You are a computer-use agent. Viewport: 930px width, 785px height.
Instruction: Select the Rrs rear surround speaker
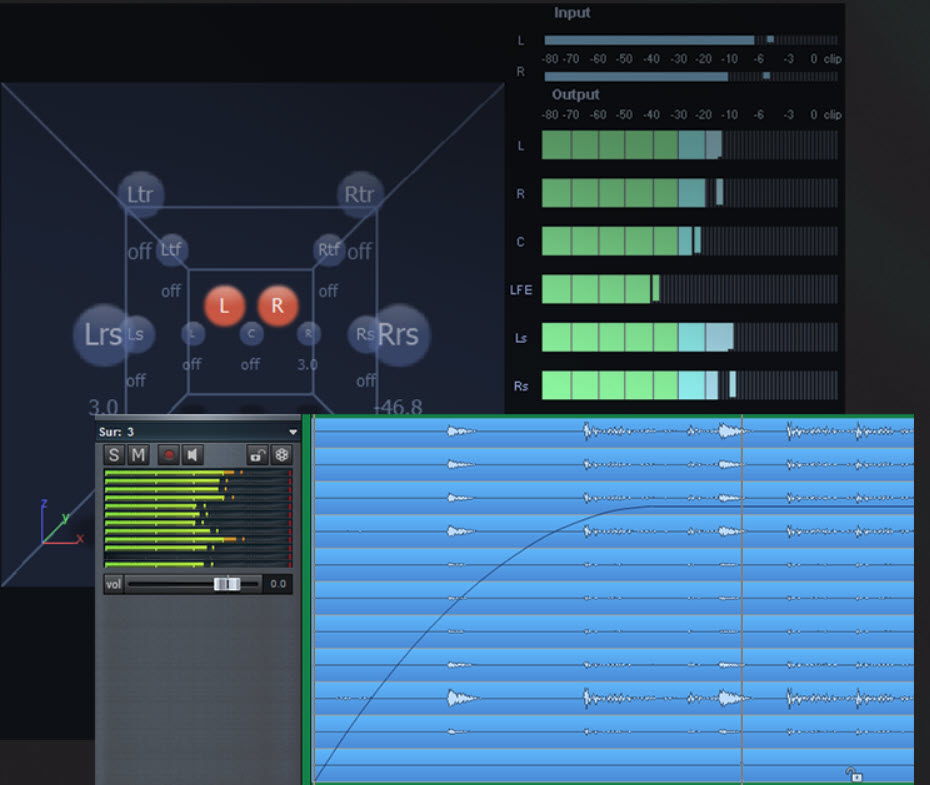(x=397, y=334)
